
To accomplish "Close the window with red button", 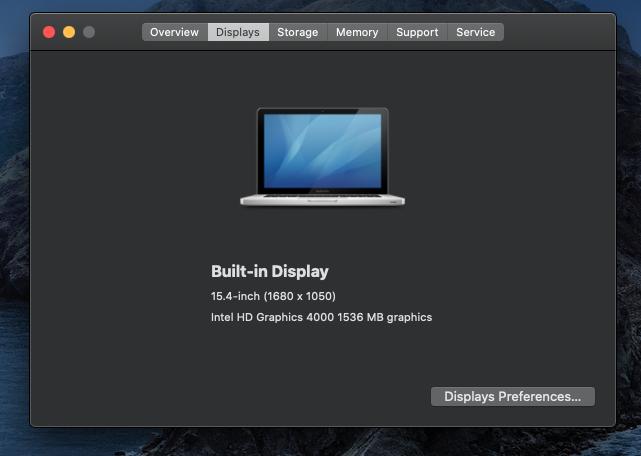I will 49,32.
